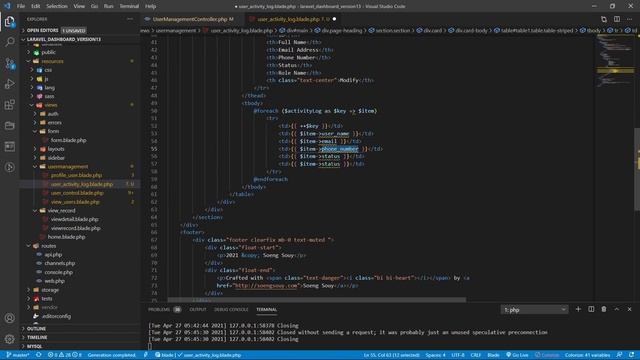Expand the MySQL section
Image resolution: width=640 pixels, height=360 pixels.
(x=80, y=346)
